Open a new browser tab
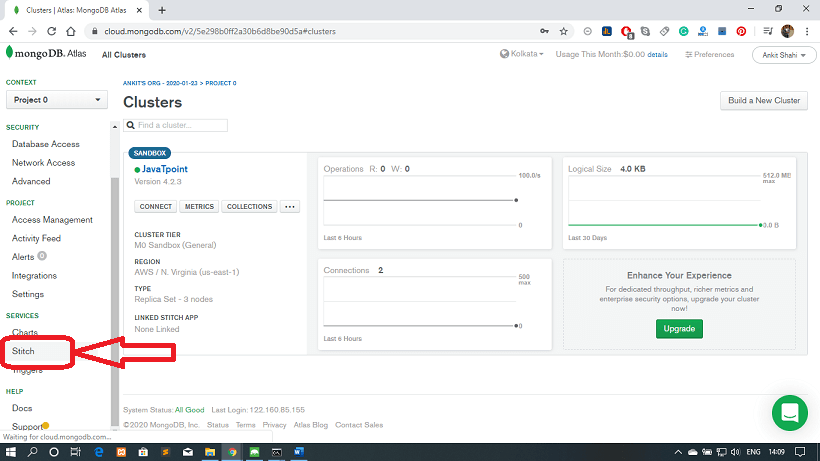 coord(162,10)
